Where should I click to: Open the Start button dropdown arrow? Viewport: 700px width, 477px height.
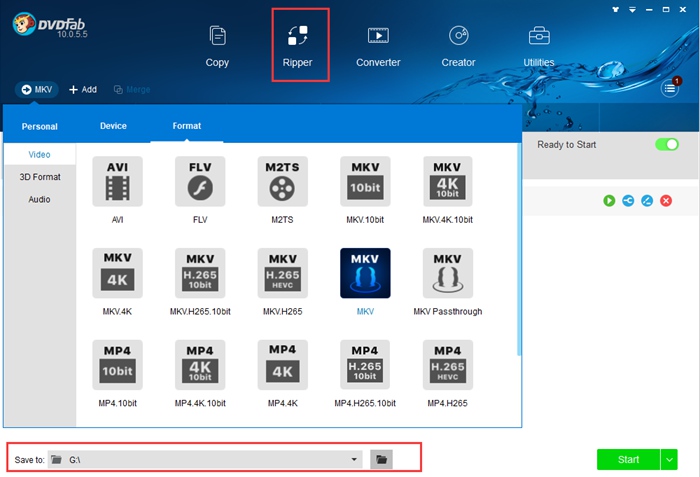[669, 459]
